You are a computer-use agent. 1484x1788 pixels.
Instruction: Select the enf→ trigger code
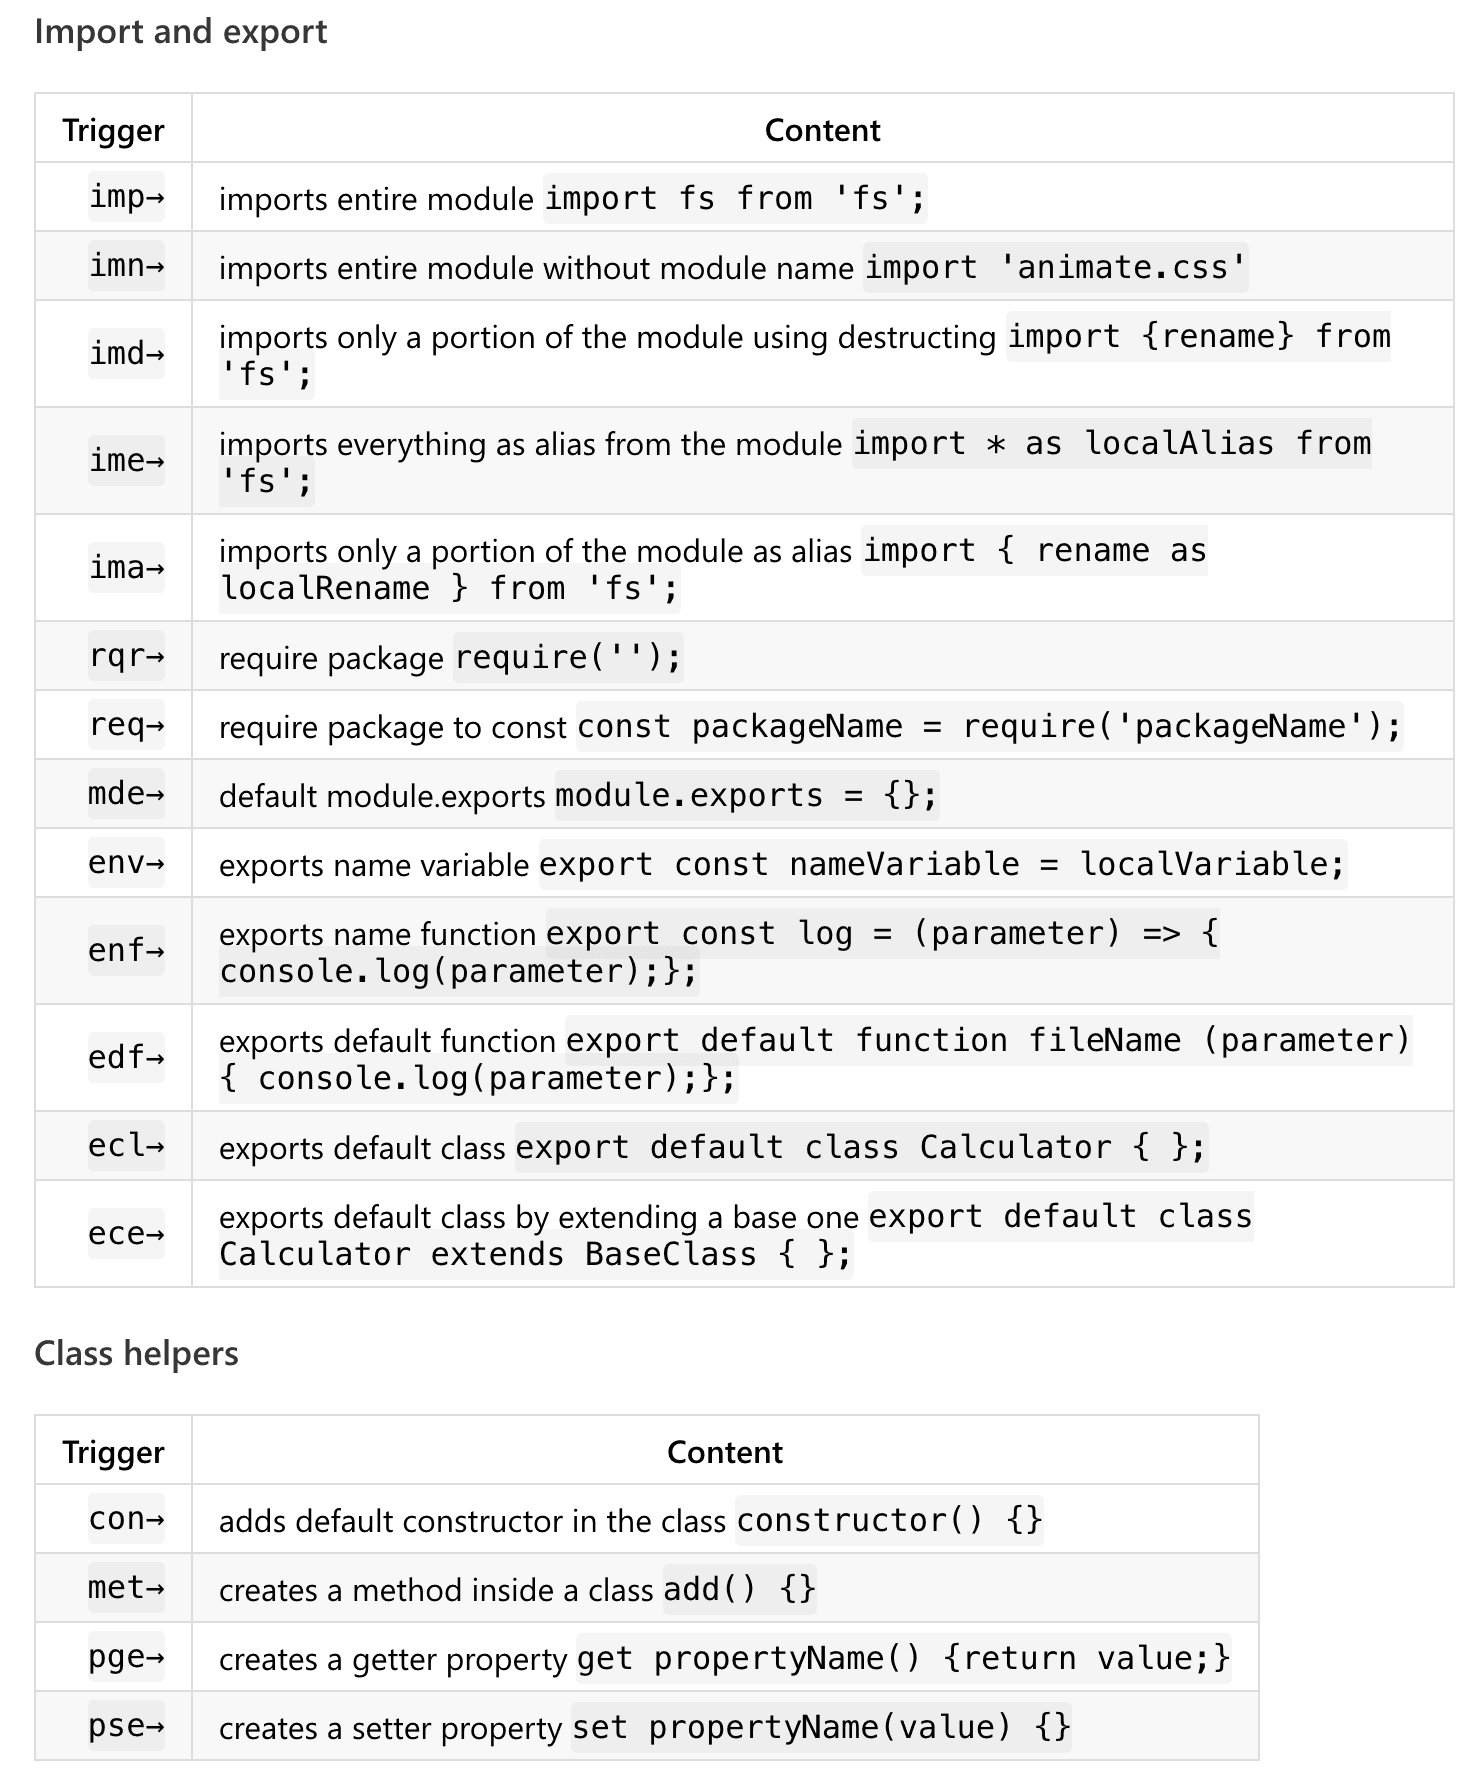[x=126, y=951]
